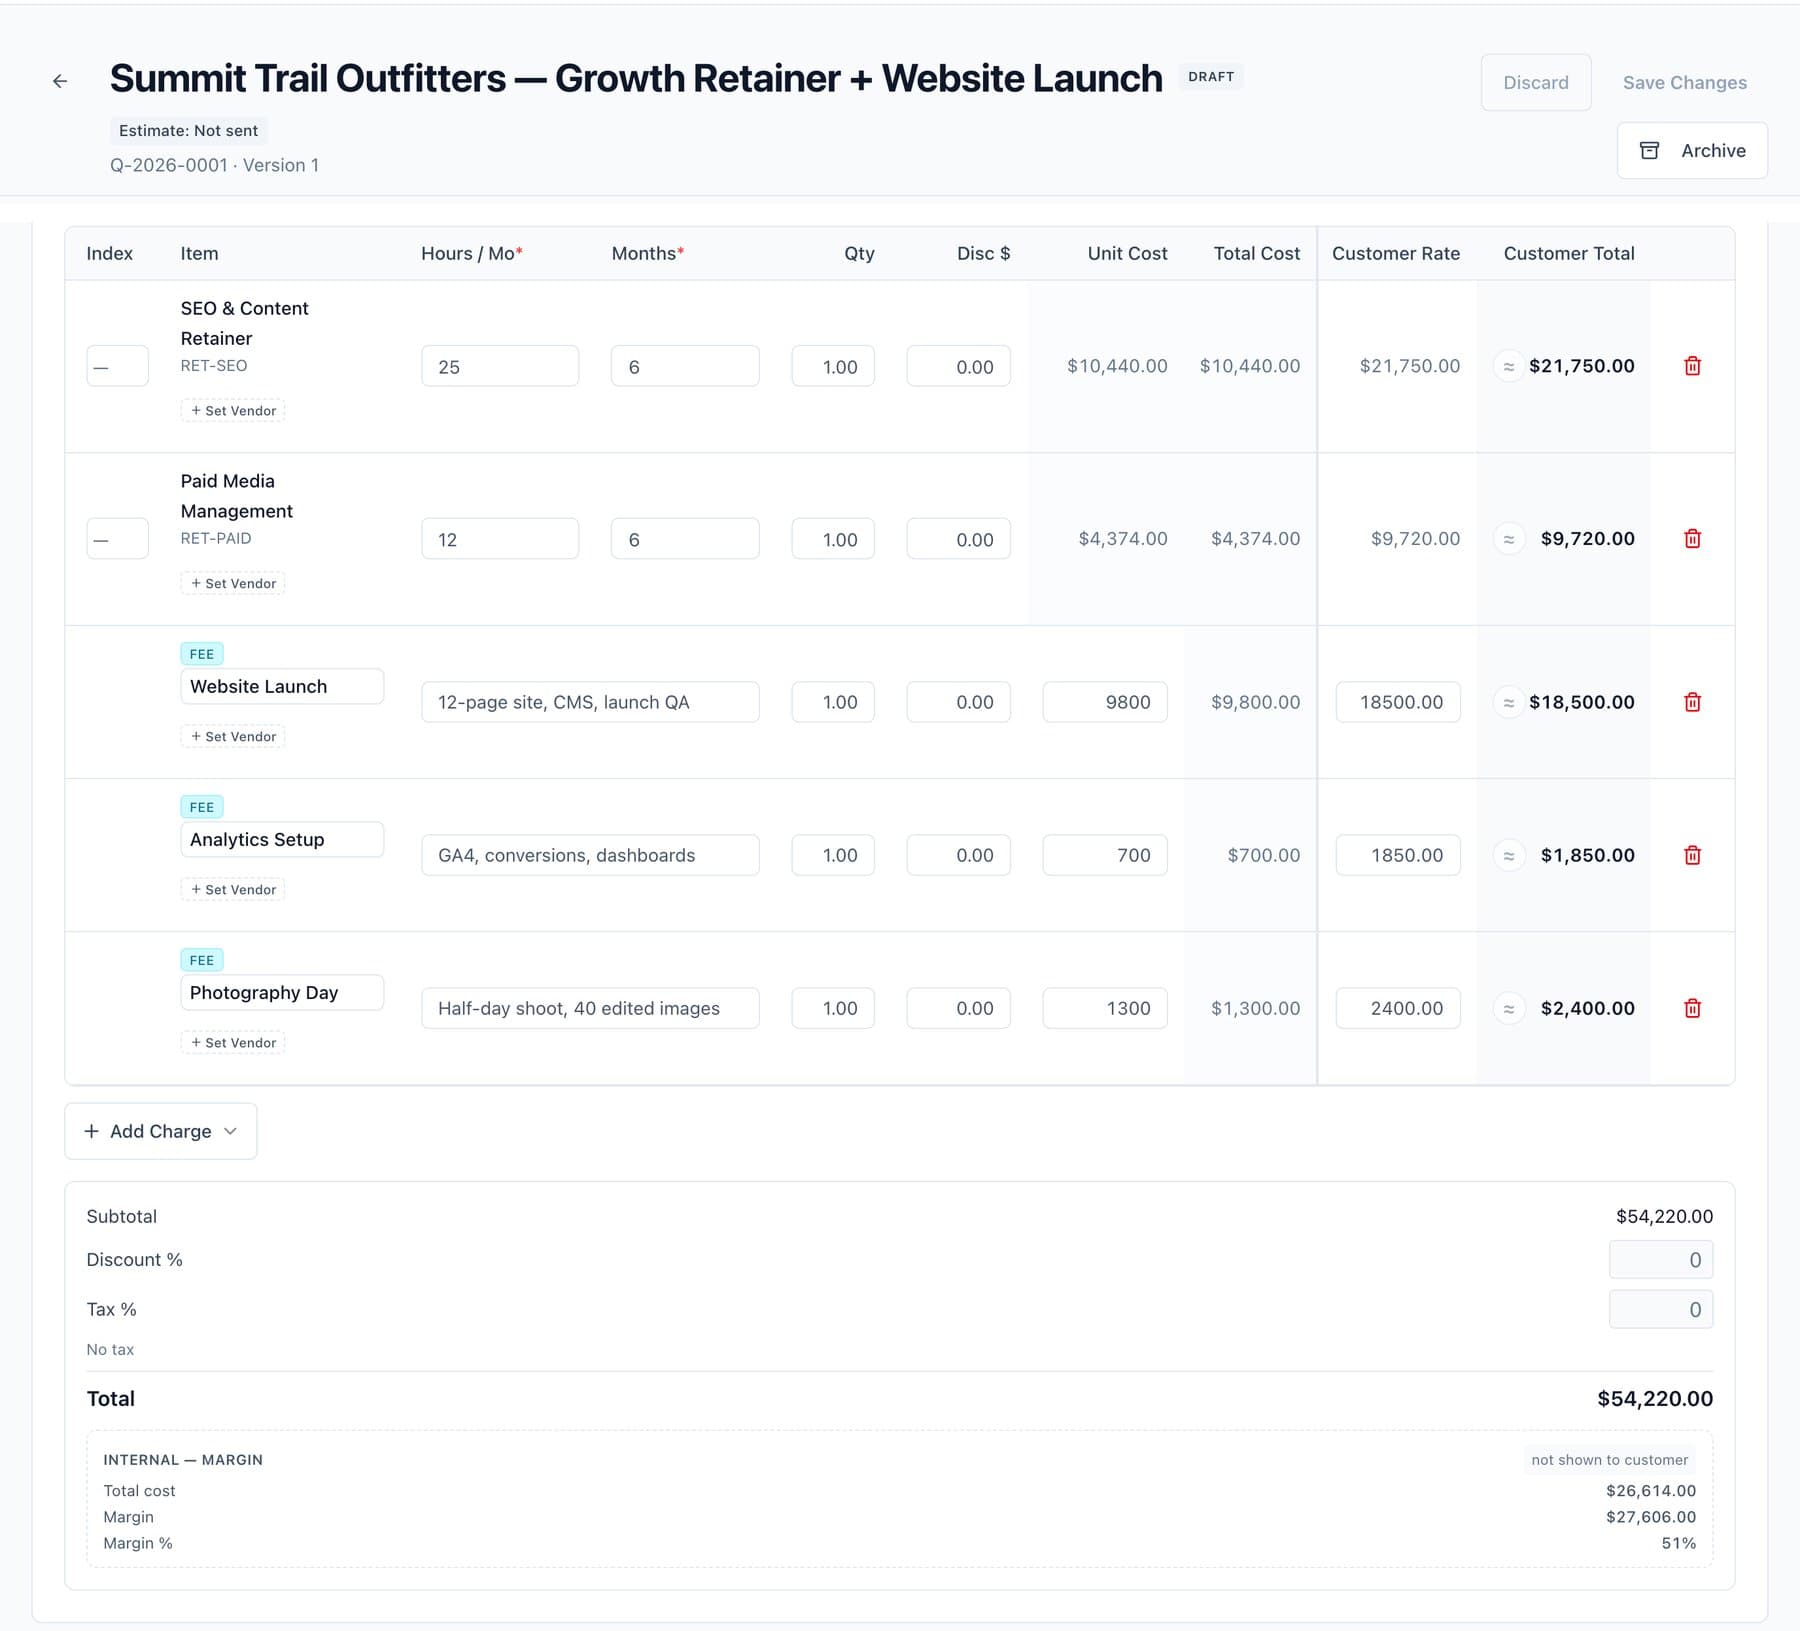Edit Months field for Paid Media Management
Image resolution: width=1800 pixels, height=1631 pixels.
click(x=685, y=539)
